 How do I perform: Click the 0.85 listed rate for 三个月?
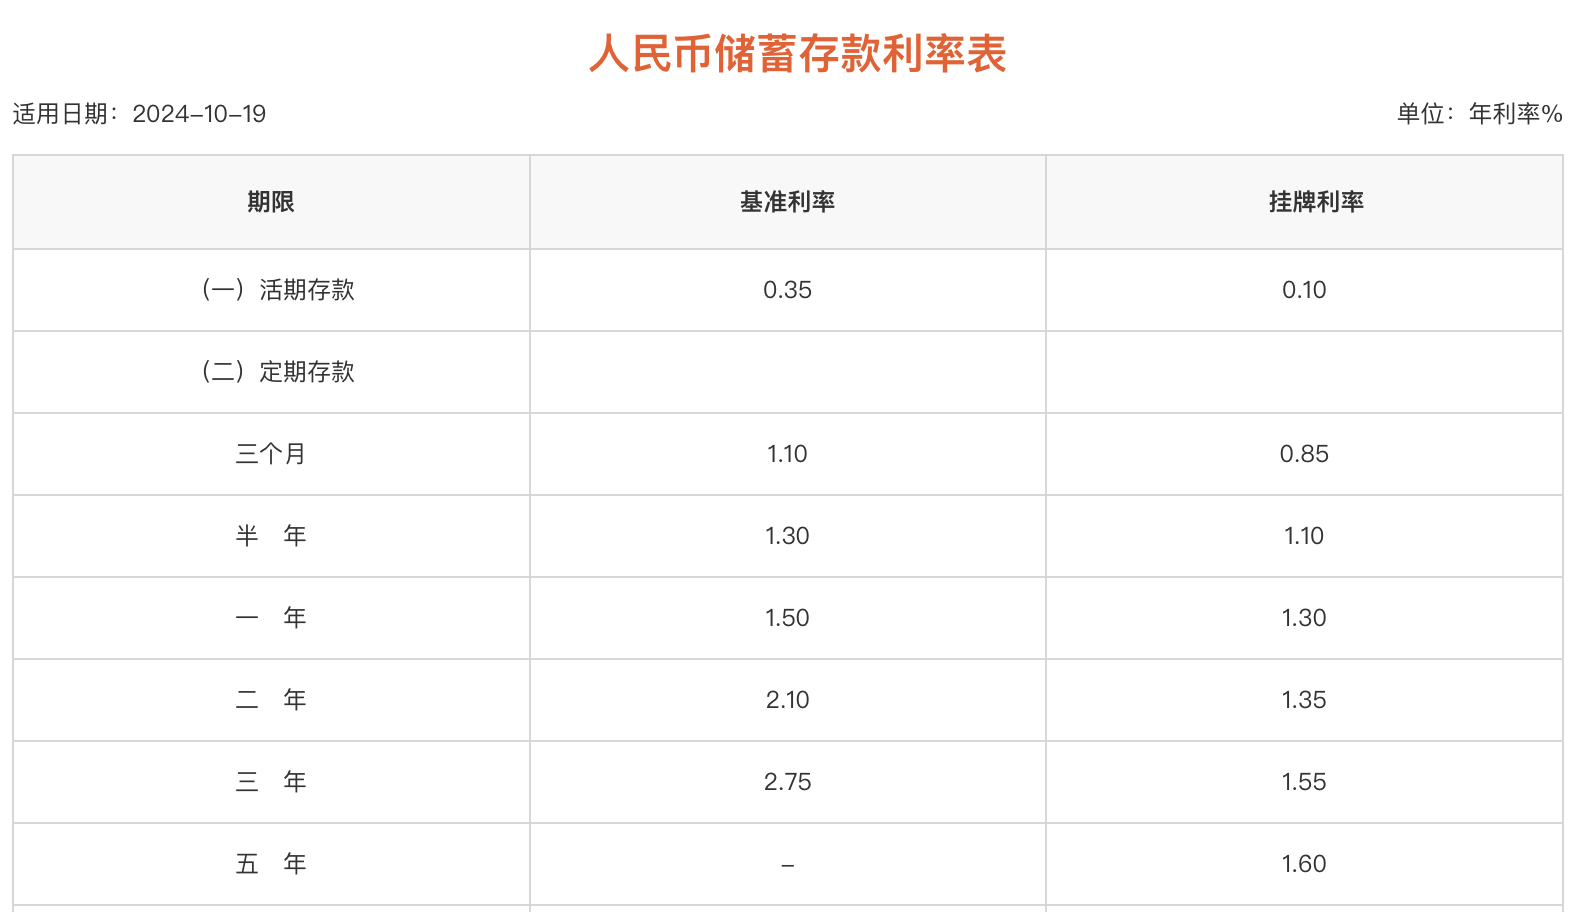1304,454
